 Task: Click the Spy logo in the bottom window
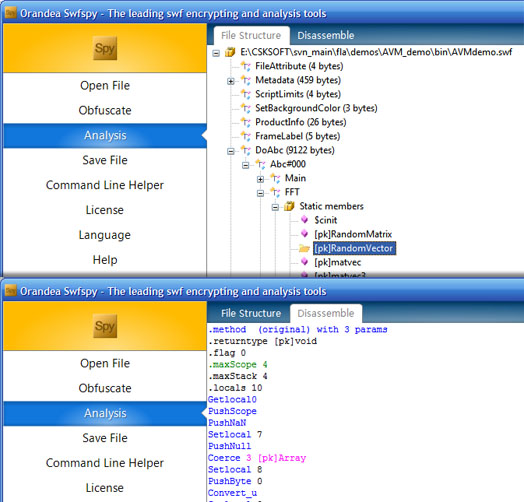tap(105, 326)
